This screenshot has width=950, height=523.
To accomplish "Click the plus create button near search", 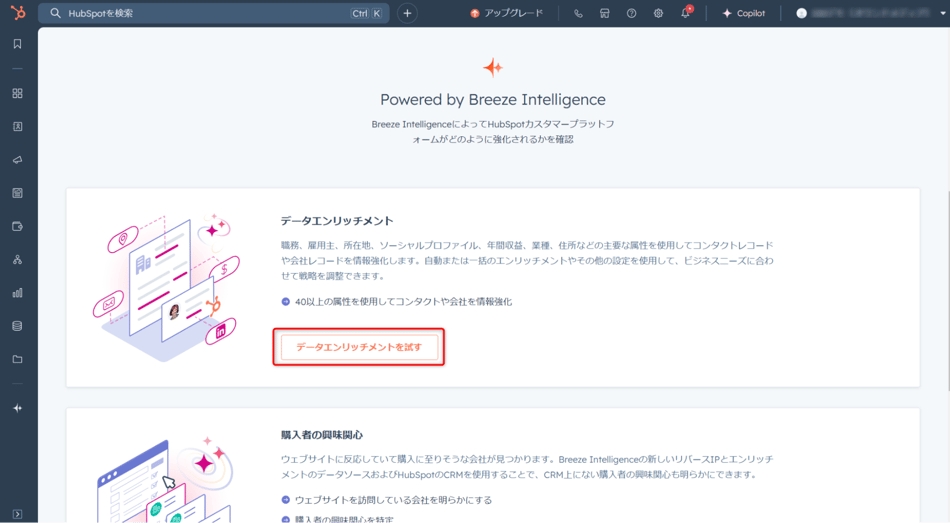I will click(x=407, y=13).
